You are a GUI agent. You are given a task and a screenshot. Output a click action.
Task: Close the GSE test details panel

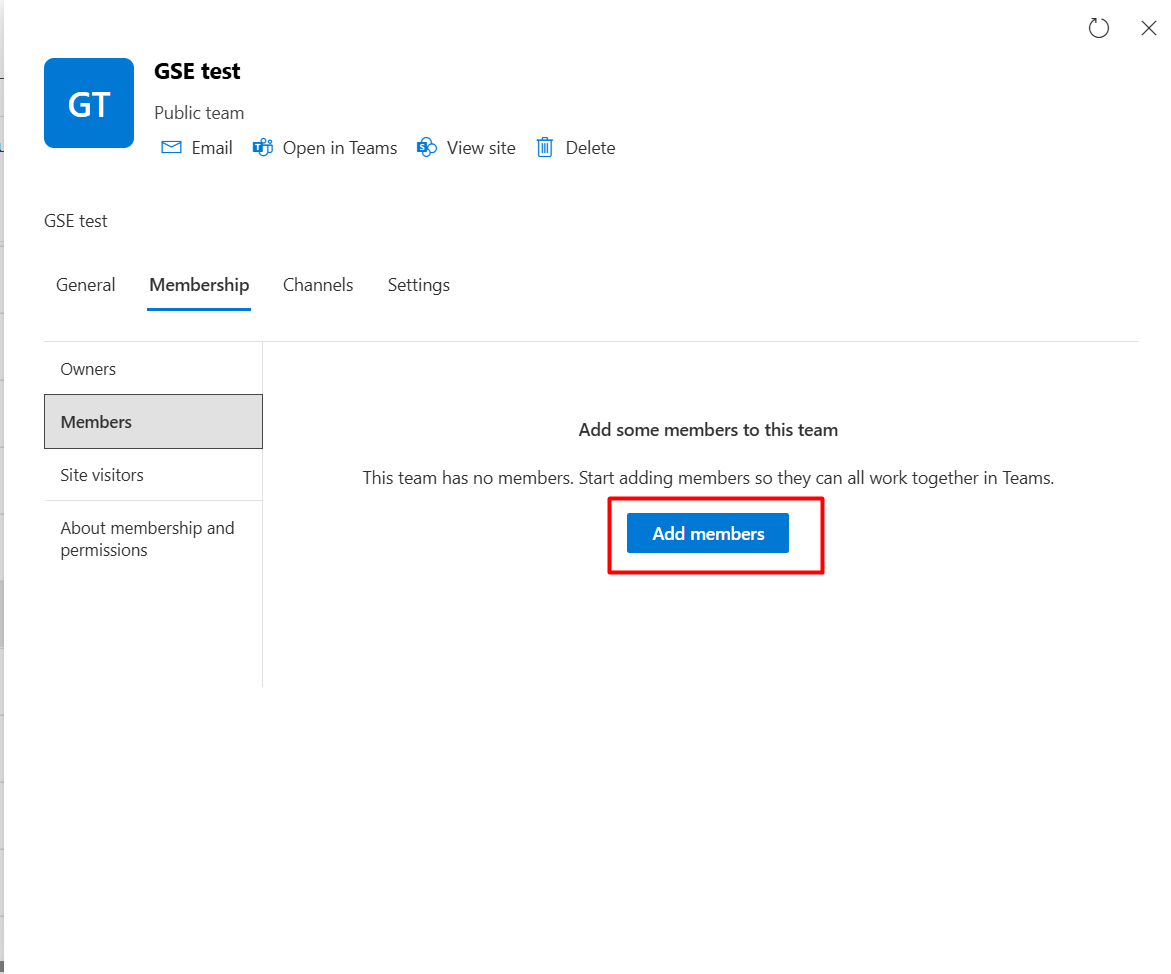1148,28
